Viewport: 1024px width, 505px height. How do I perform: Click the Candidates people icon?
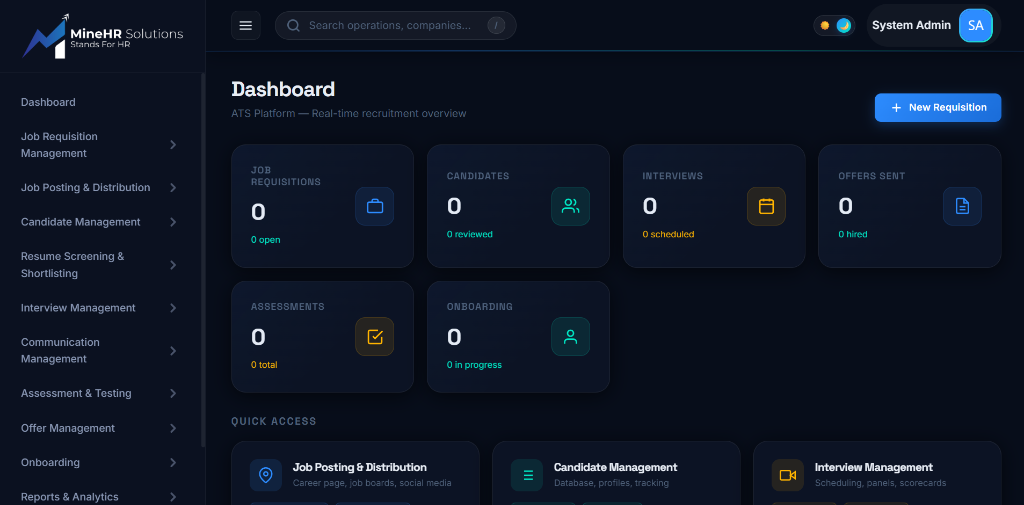(x=571, y=206)
